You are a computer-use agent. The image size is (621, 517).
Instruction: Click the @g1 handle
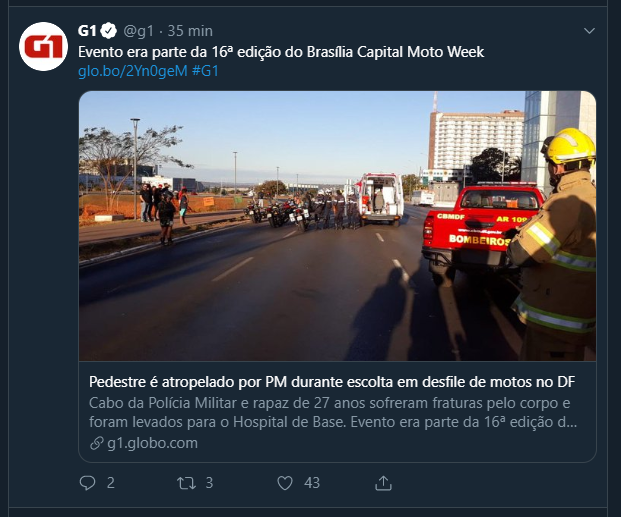tap(139, 31)
